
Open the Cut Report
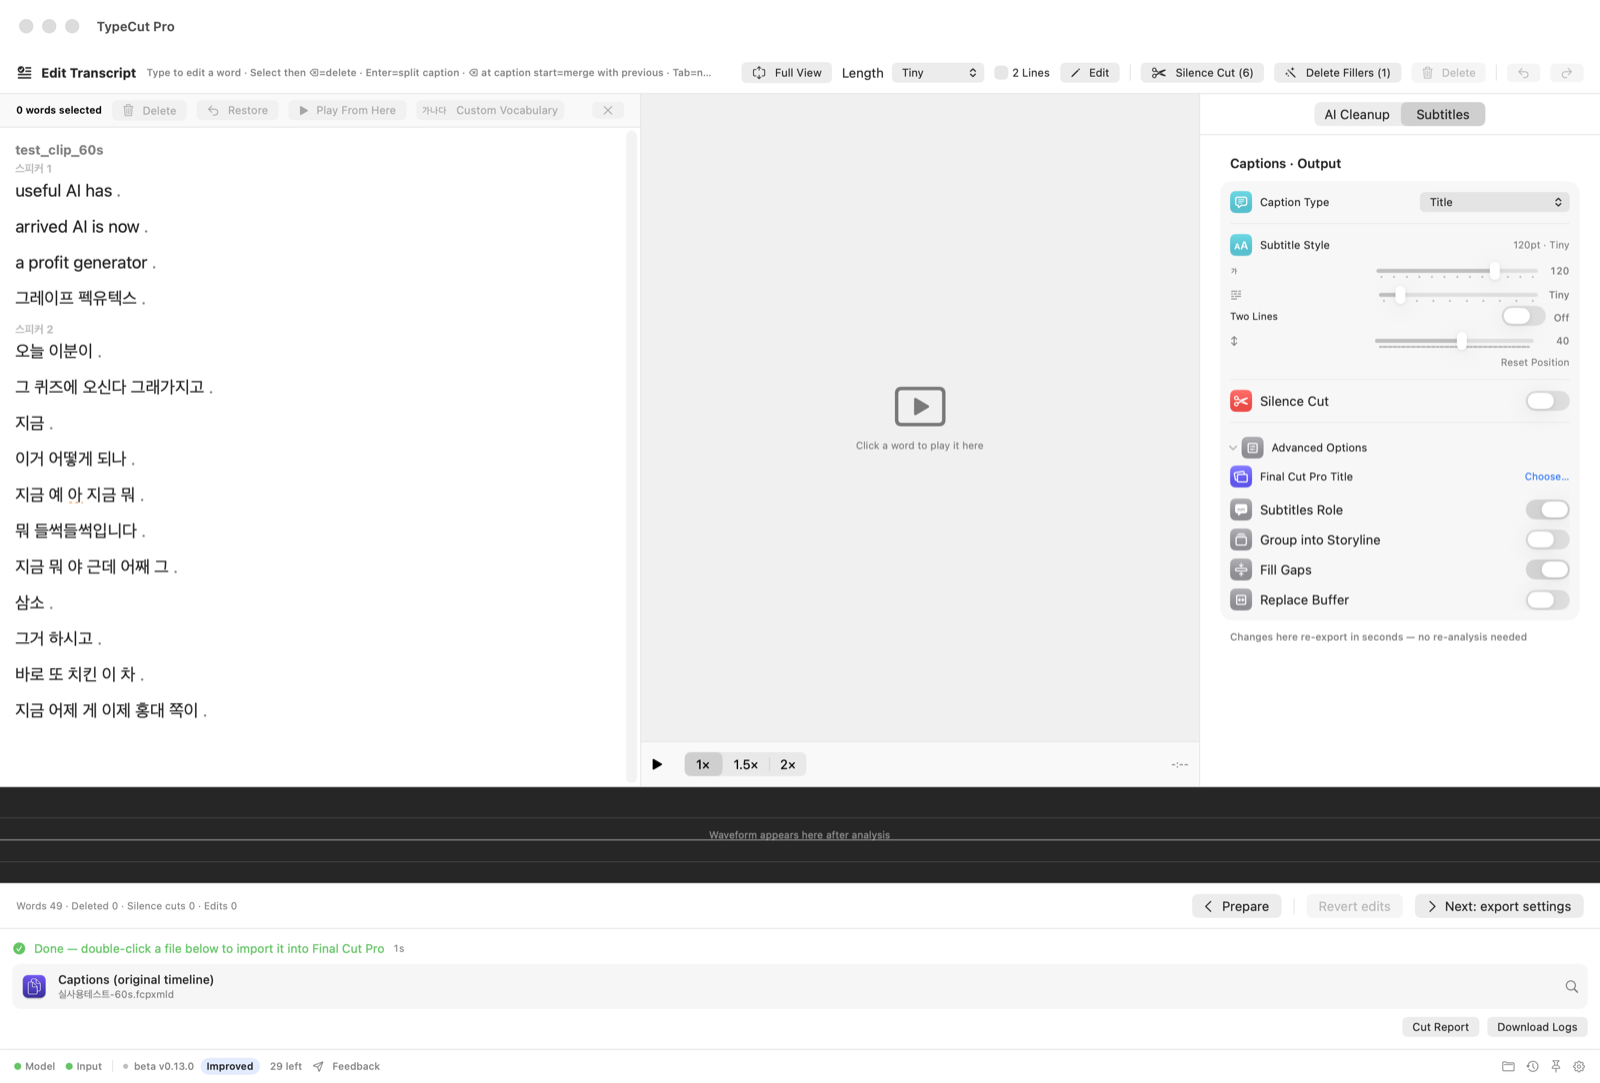[x=1440, y=1027]
